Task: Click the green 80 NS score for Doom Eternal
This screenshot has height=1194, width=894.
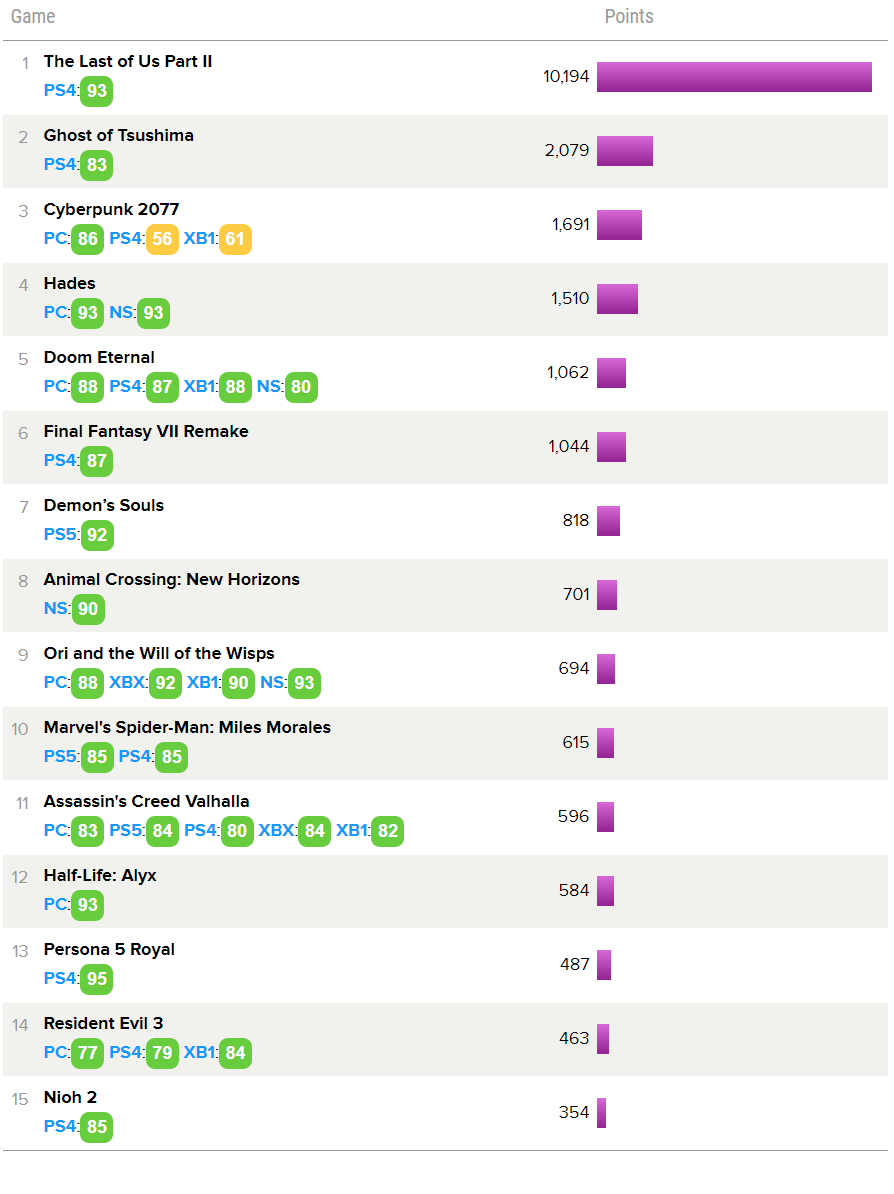Action: (301, 387)
